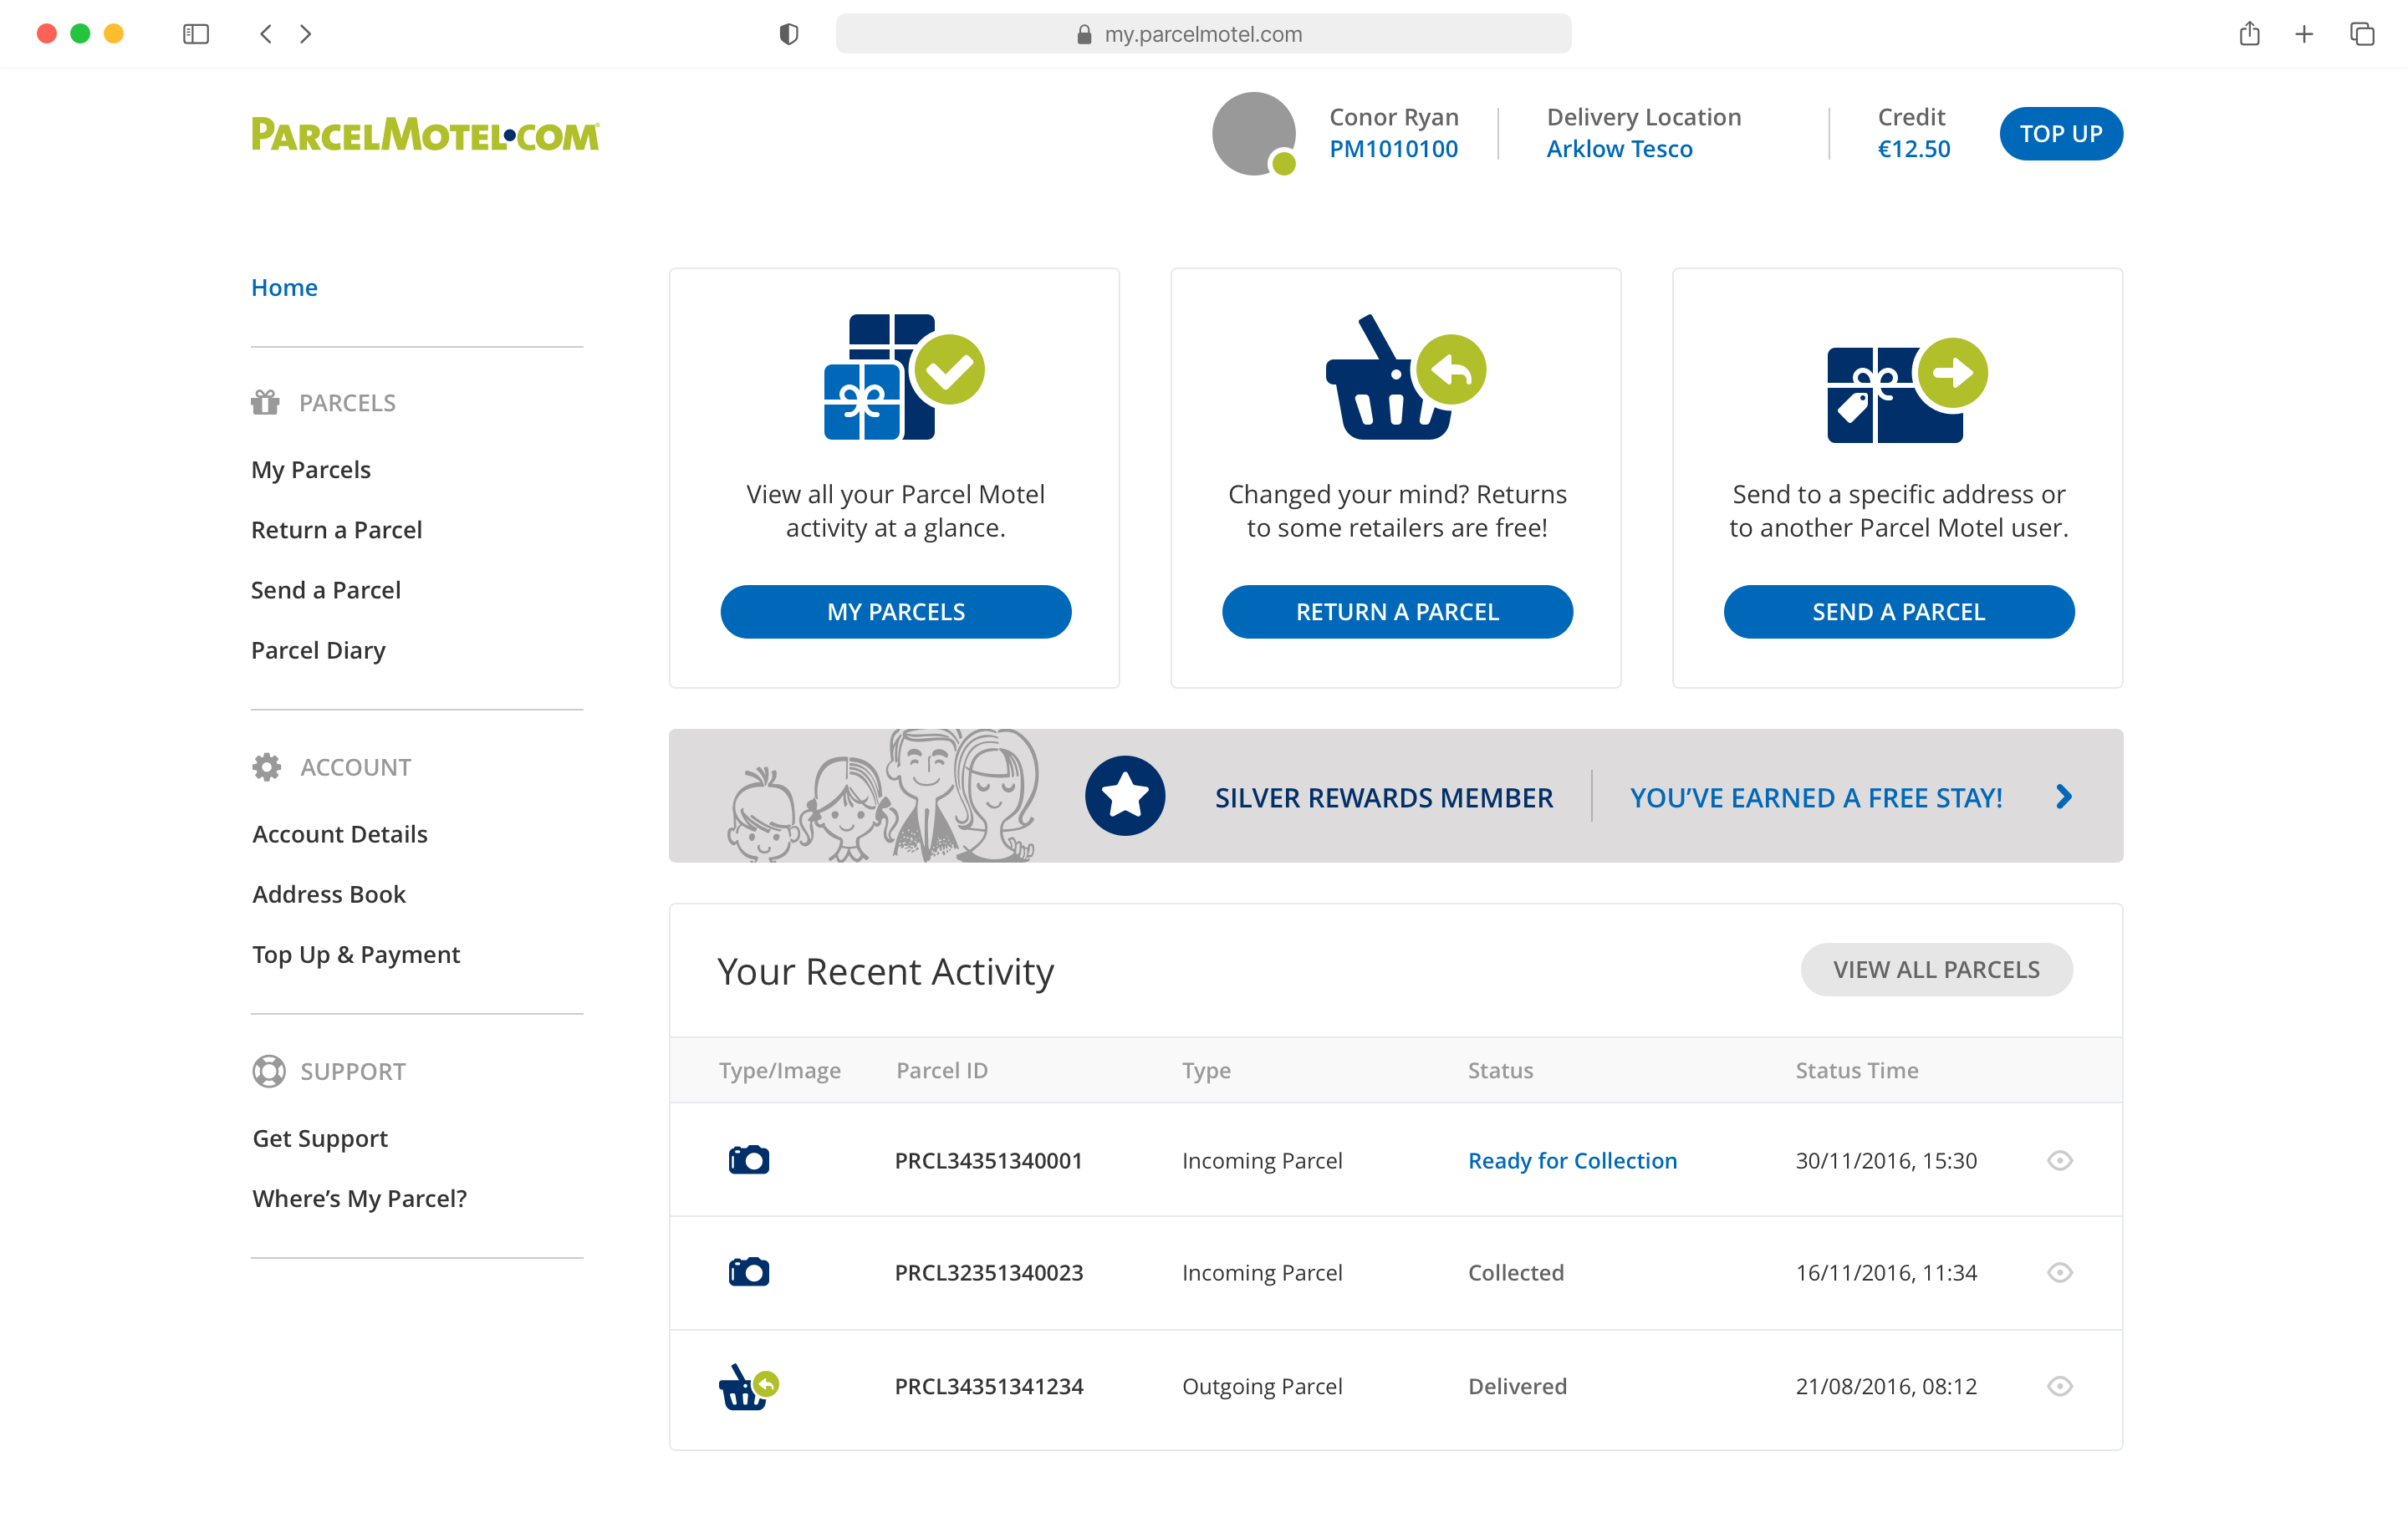Click the SEND A PARCEL button

(1899, 611)
